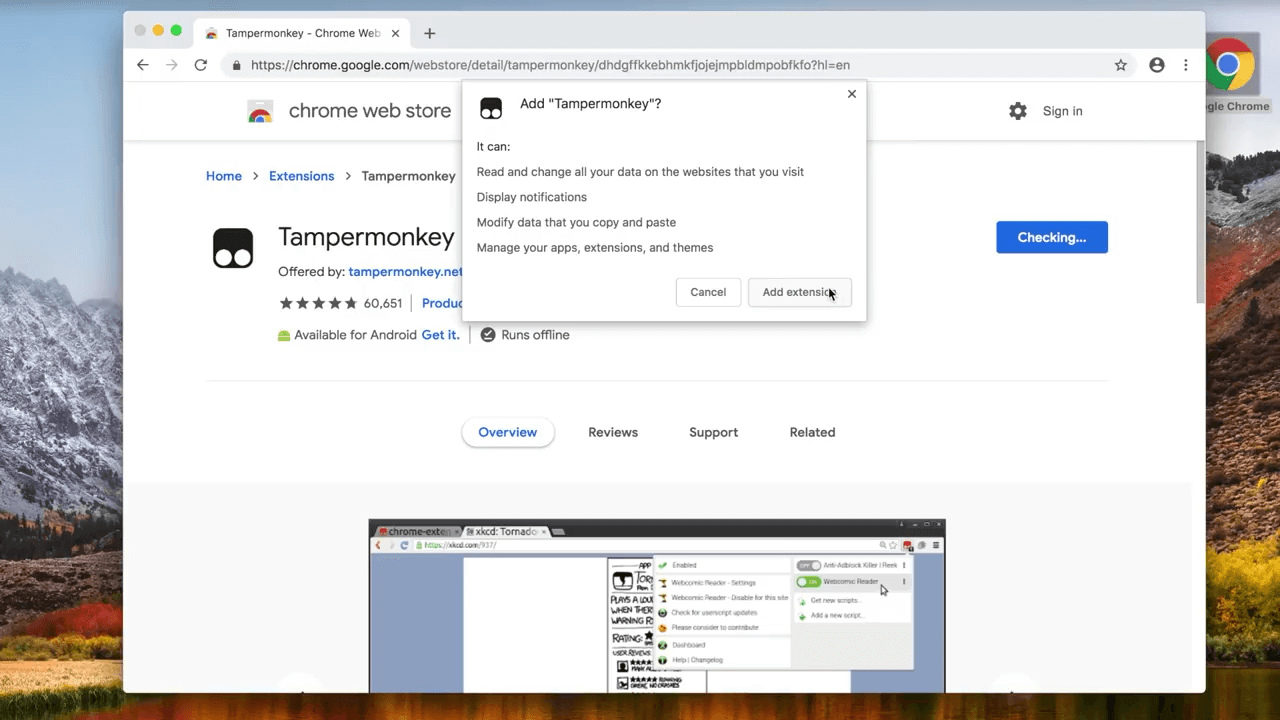The width and height of the screenshot is (1280, 720).
Task: Click the chrome web store title text
Action: click(x=370, y=111)
